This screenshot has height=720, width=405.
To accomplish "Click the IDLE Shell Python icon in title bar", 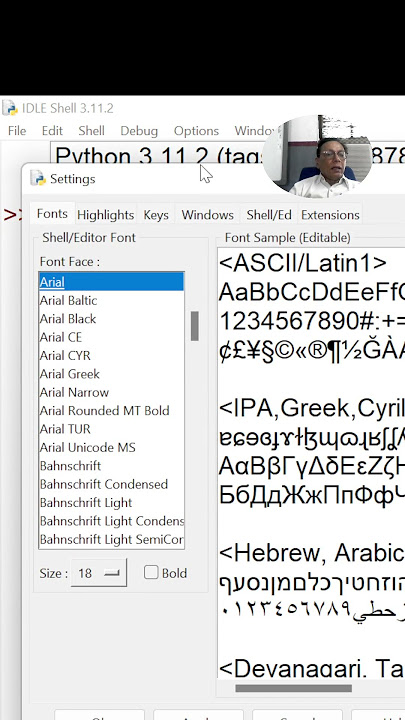I will click(x=10, y=108).
